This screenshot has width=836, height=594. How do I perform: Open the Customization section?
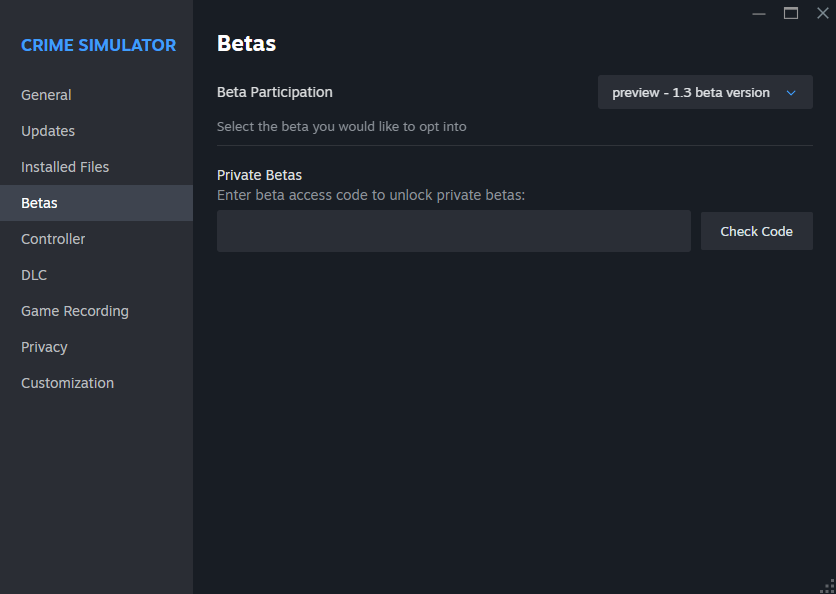(x=67, y=383)
